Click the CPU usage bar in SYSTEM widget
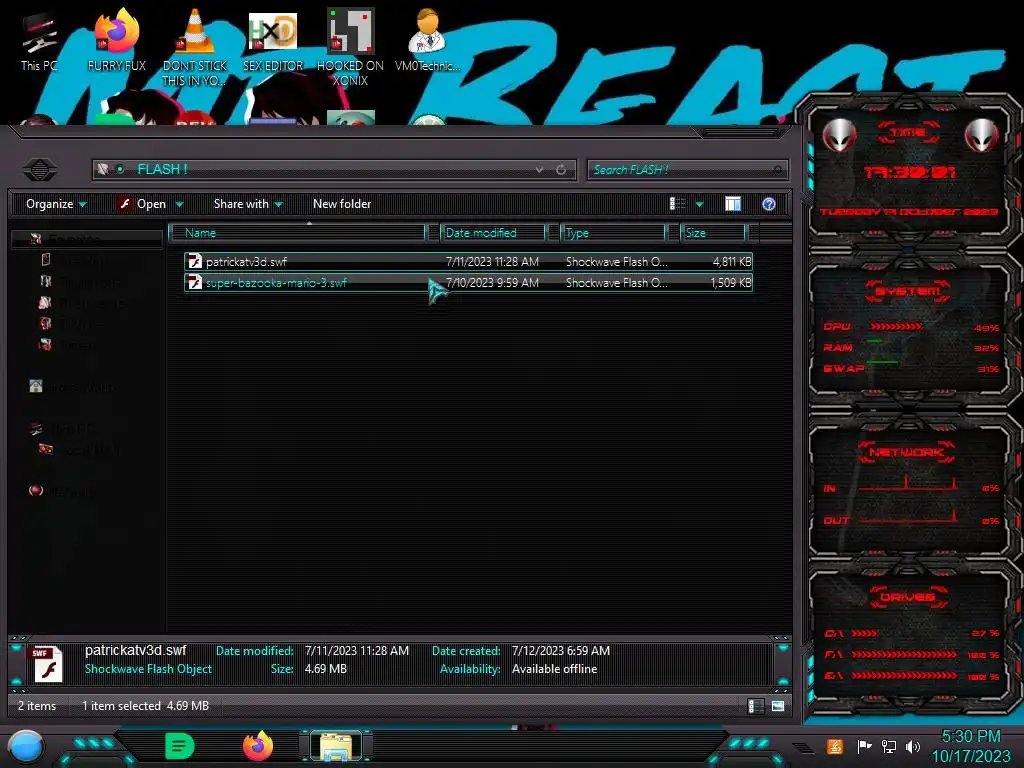This screenshot has height=768, width=1024. click(896, 327)
